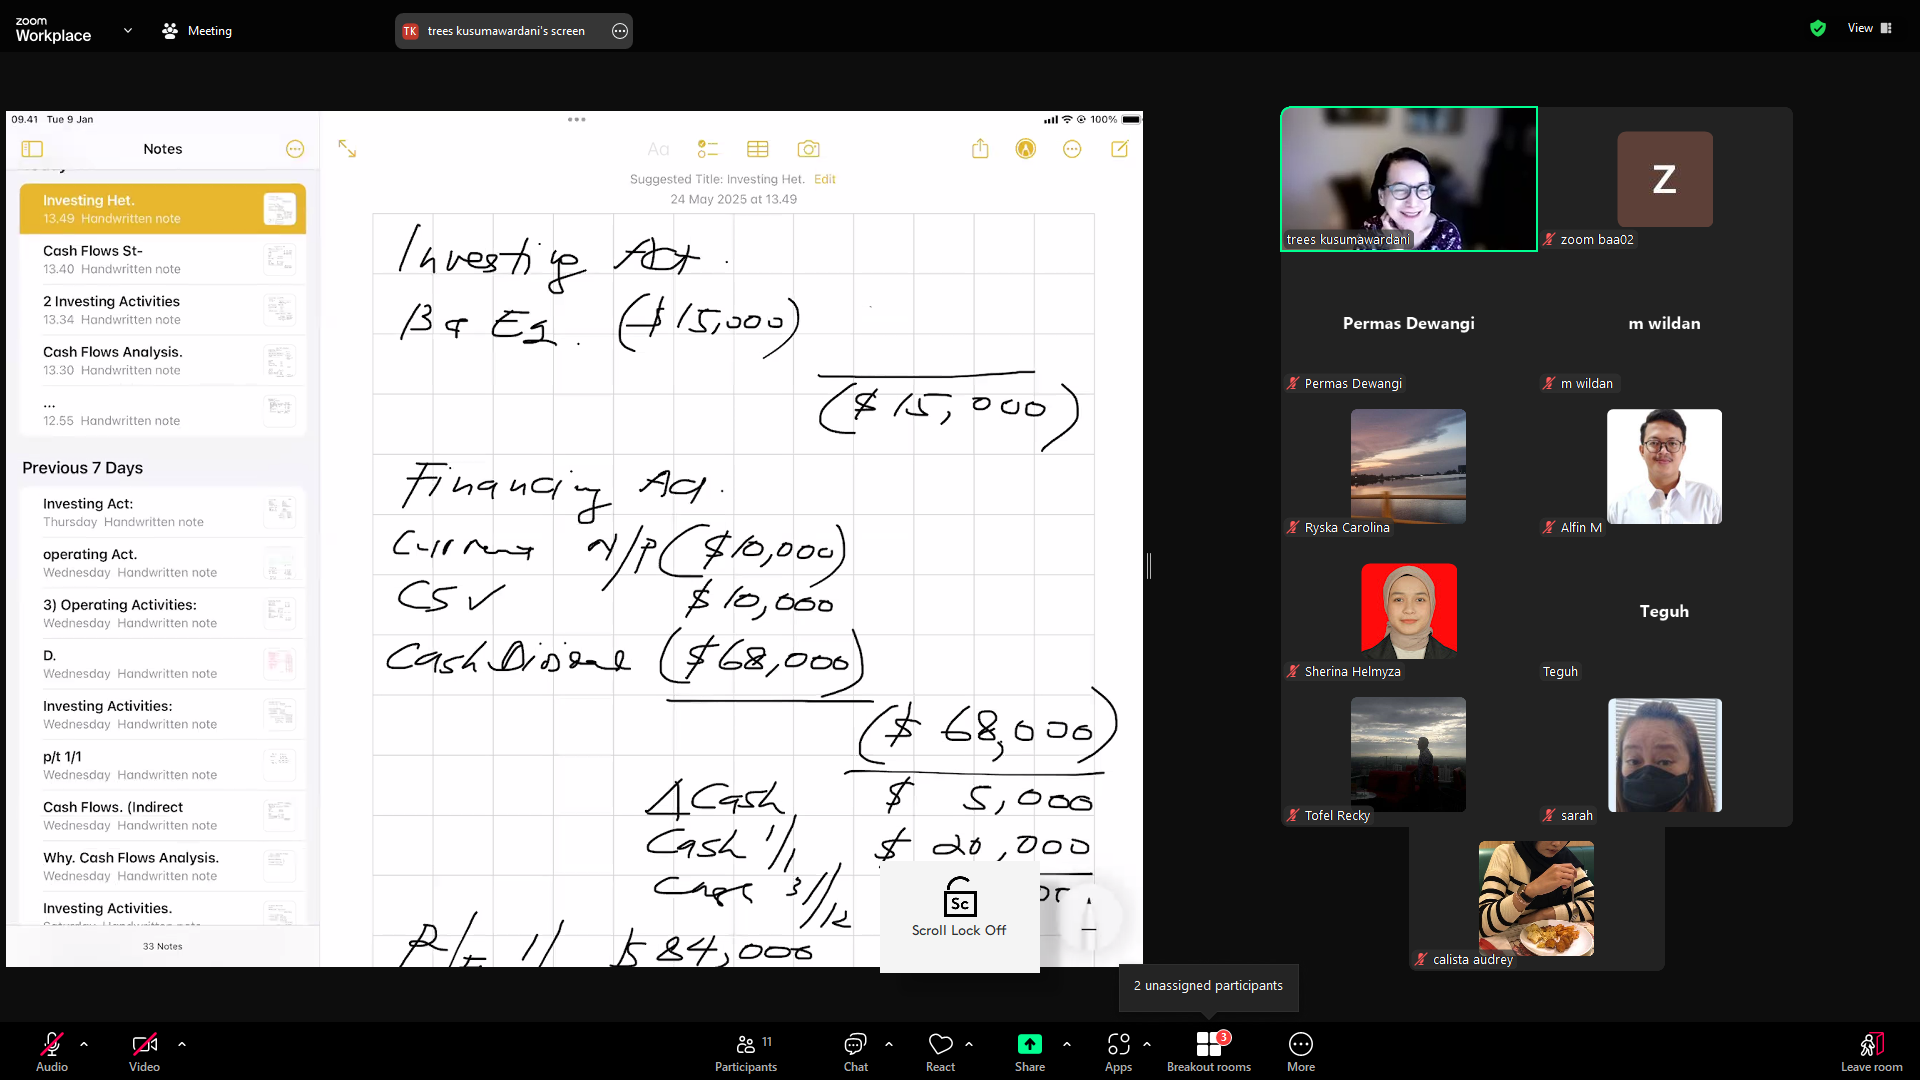Open the View layout menu
The width and height of the screenshot is (1920, 1080).
[x=1869, y=28]
